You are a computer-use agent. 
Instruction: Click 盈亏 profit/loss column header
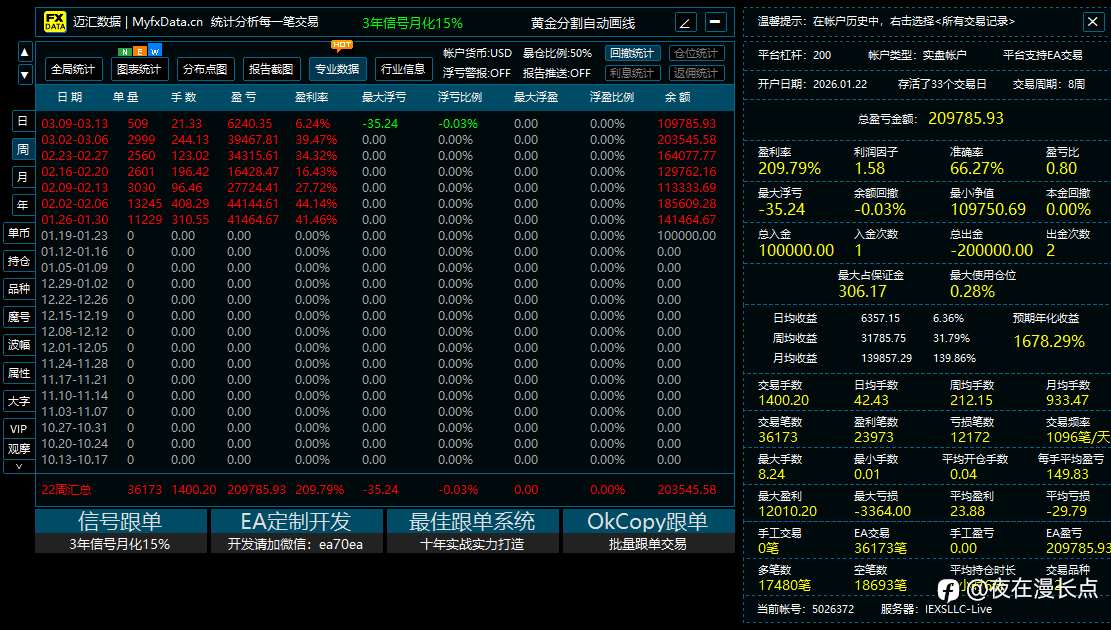click(244, 97)
